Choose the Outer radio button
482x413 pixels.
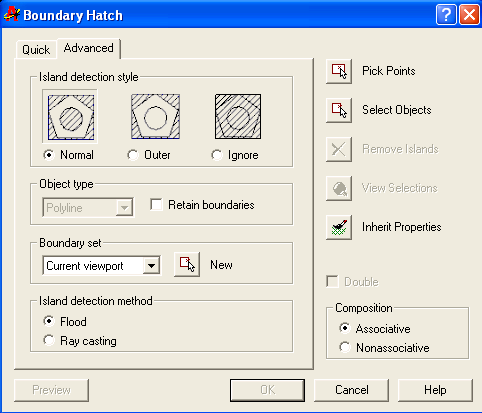[133, 155]
